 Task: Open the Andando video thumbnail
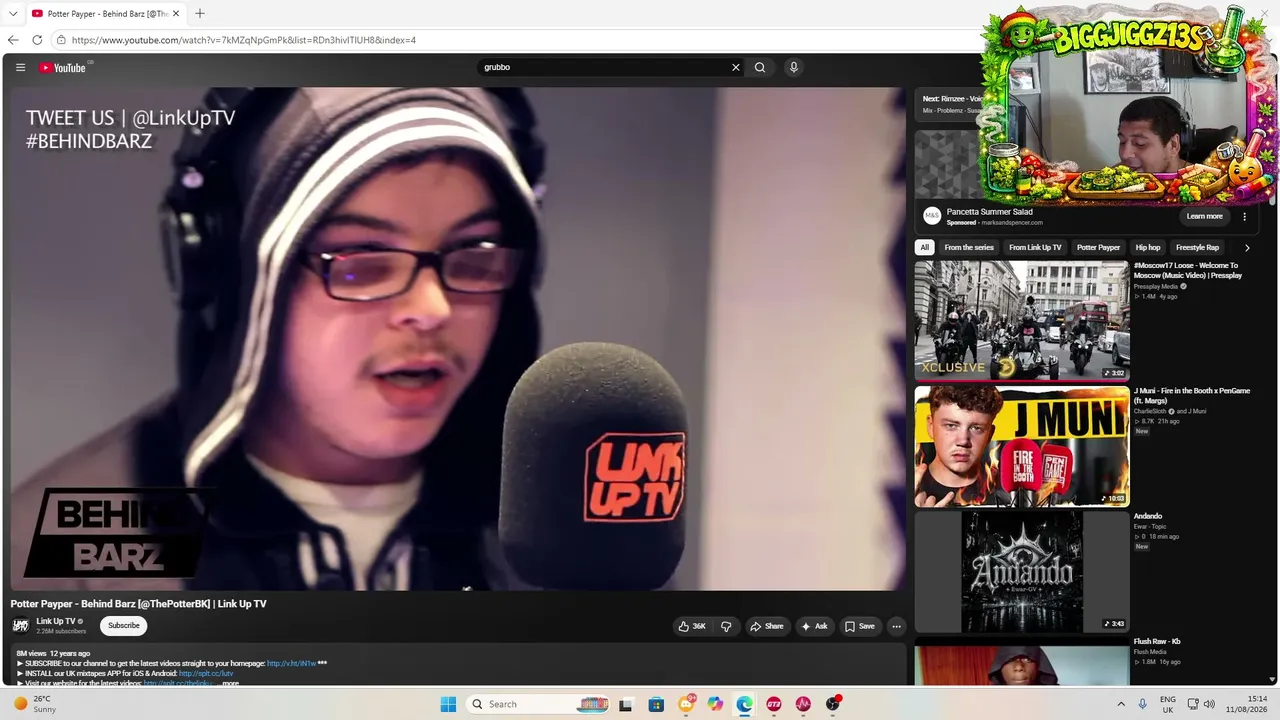coord(1022,572)
